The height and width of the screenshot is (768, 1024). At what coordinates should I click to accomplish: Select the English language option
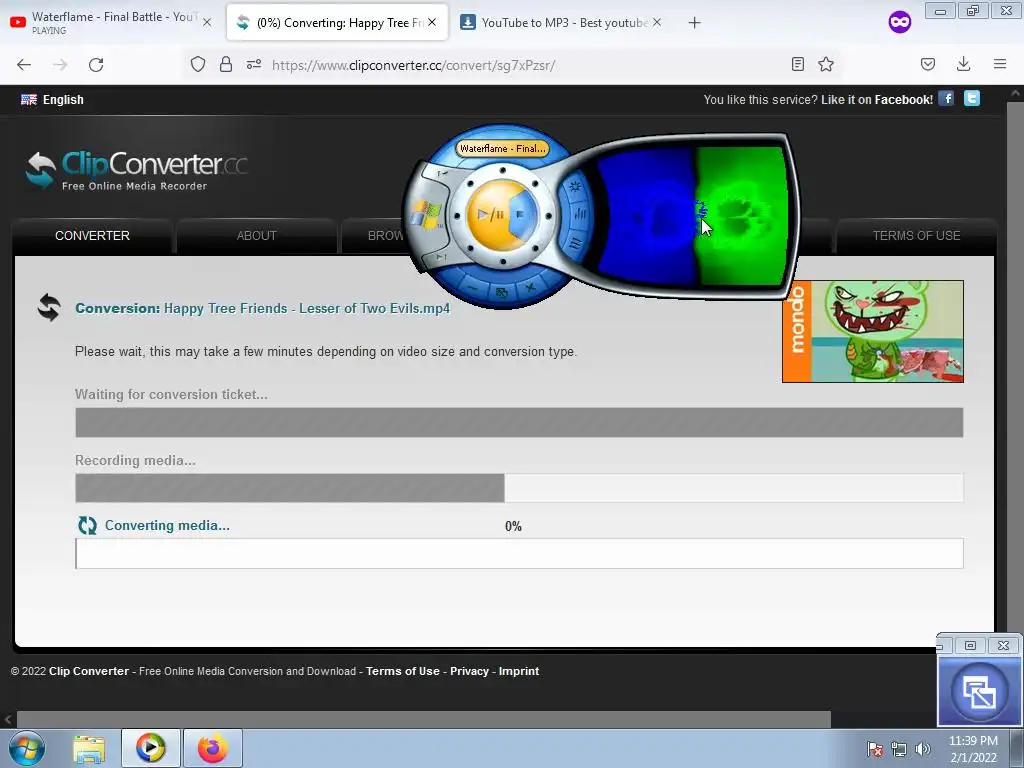click(x=52, y=99)
